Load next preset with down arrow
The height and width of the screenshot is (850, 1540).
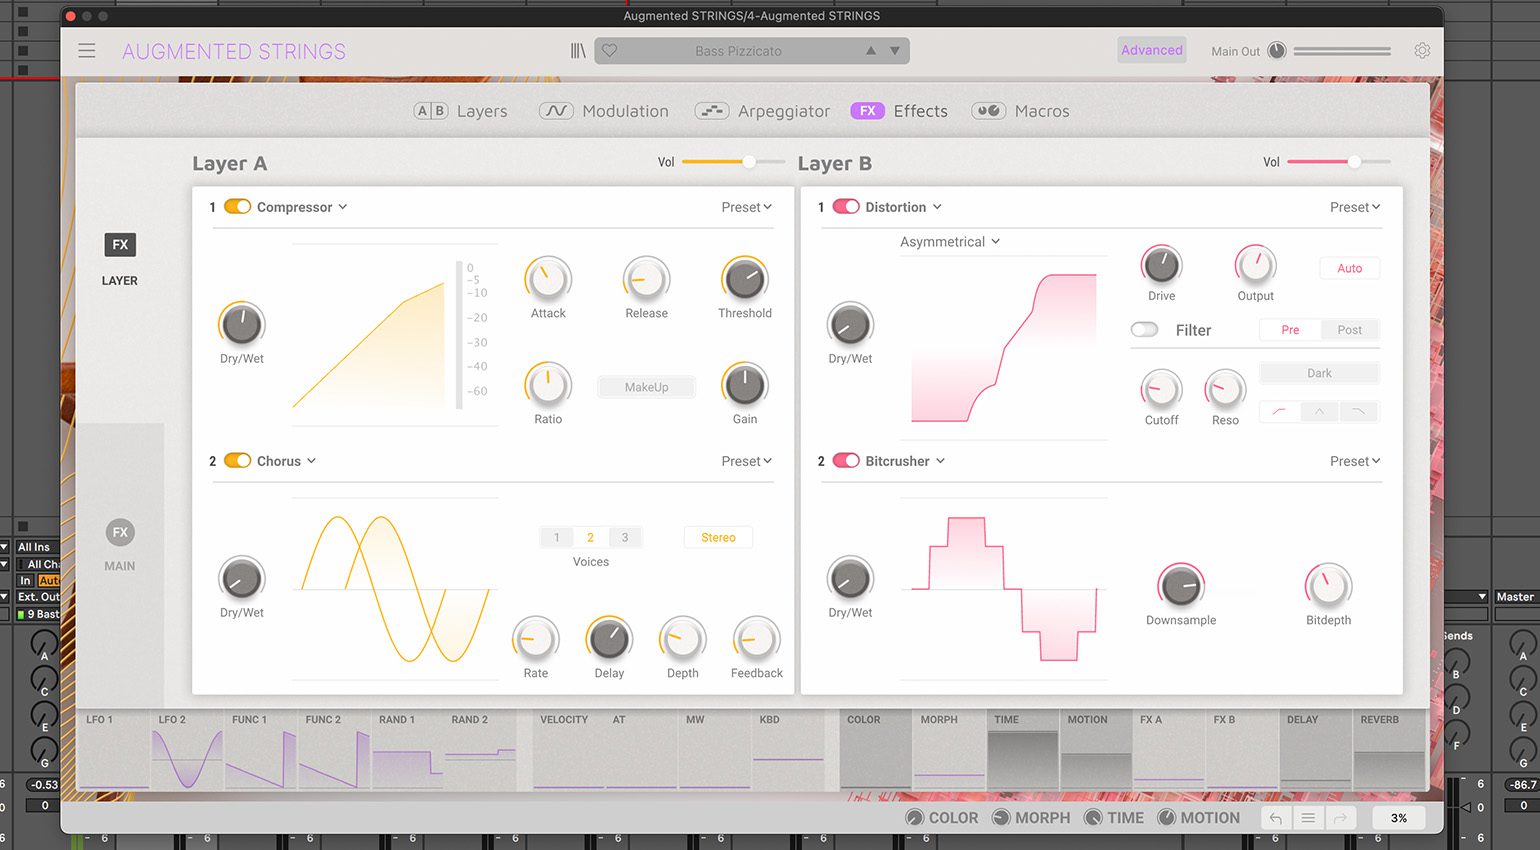(x=895, y=51)
